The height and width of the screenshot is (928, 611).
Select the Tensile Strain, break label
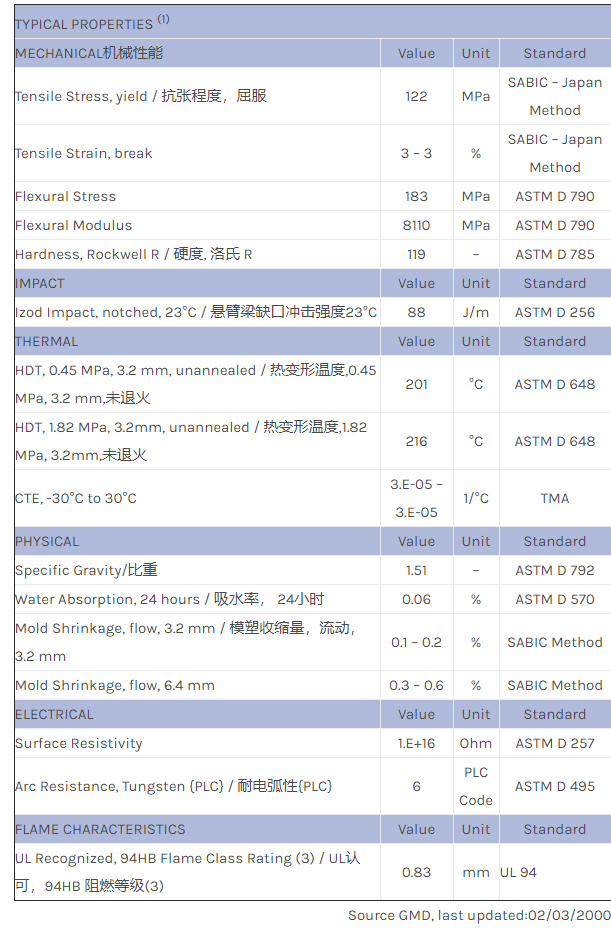pyautogui.click(x=84, y=153)
